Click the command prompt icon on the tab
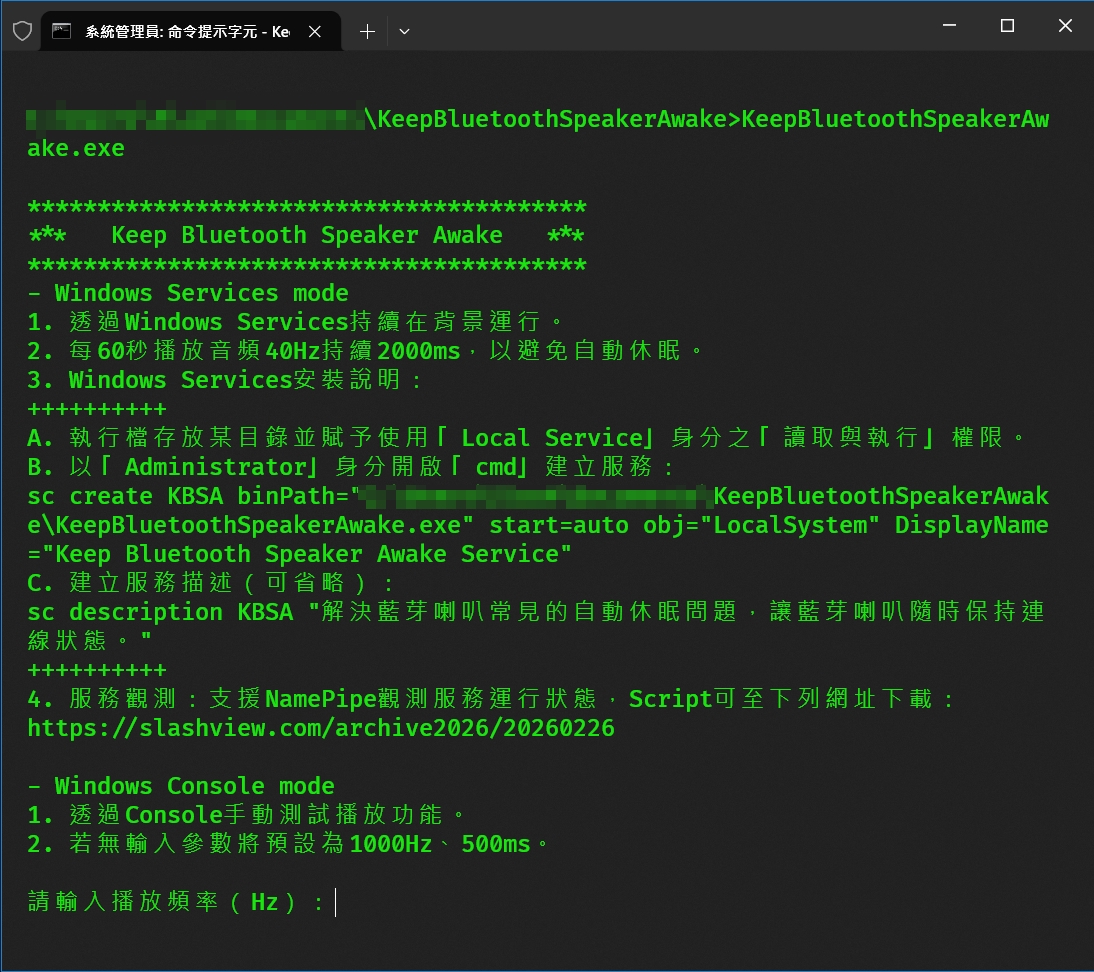This screenshot has width=1094, height=972. tap(62, 31)
